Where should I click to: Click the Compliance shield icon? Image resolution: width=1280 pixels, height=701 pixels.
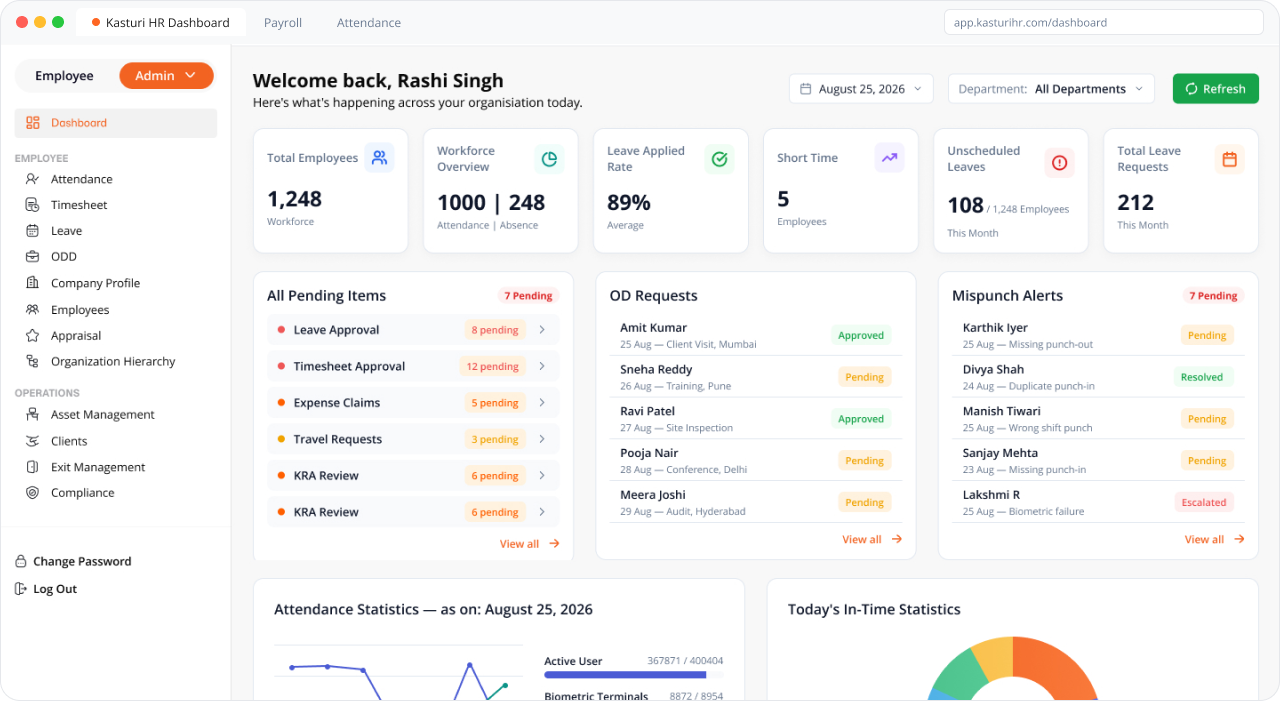[33, 493]
